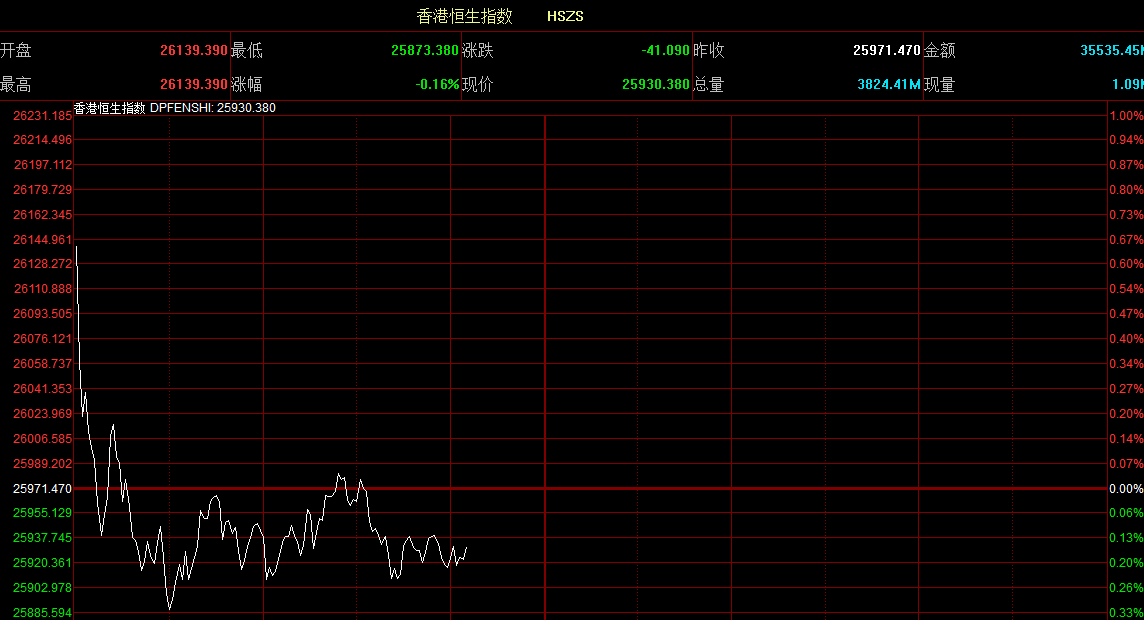Select the 昨收 value in header row
The width and height of the screenshot is (1144, 620).
886,50
